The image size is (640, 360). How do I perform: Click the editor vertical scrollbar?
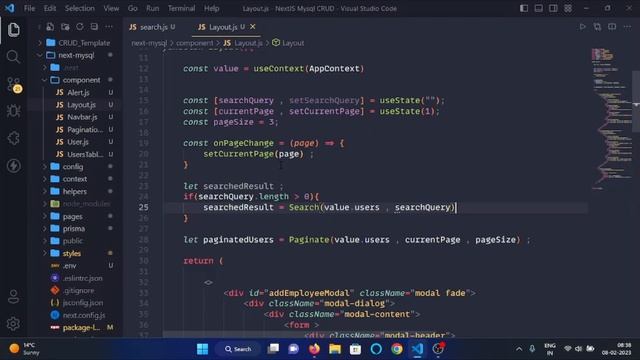click(x=636, y=101)
